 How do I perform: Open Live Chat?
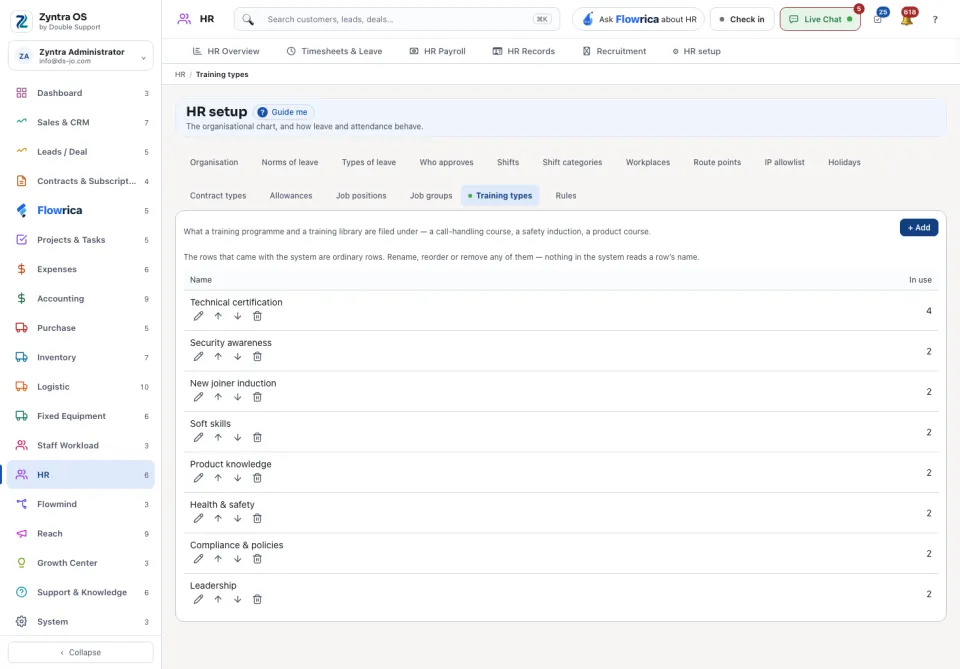point(820,20)
